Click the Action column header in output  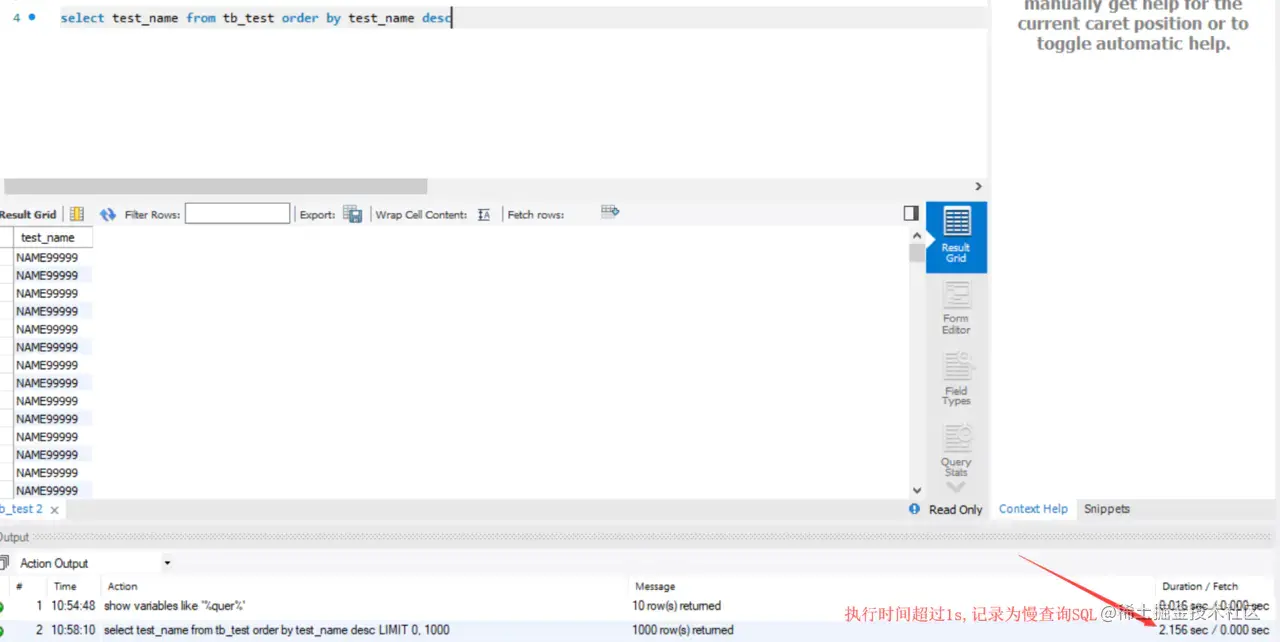point(123,586)
